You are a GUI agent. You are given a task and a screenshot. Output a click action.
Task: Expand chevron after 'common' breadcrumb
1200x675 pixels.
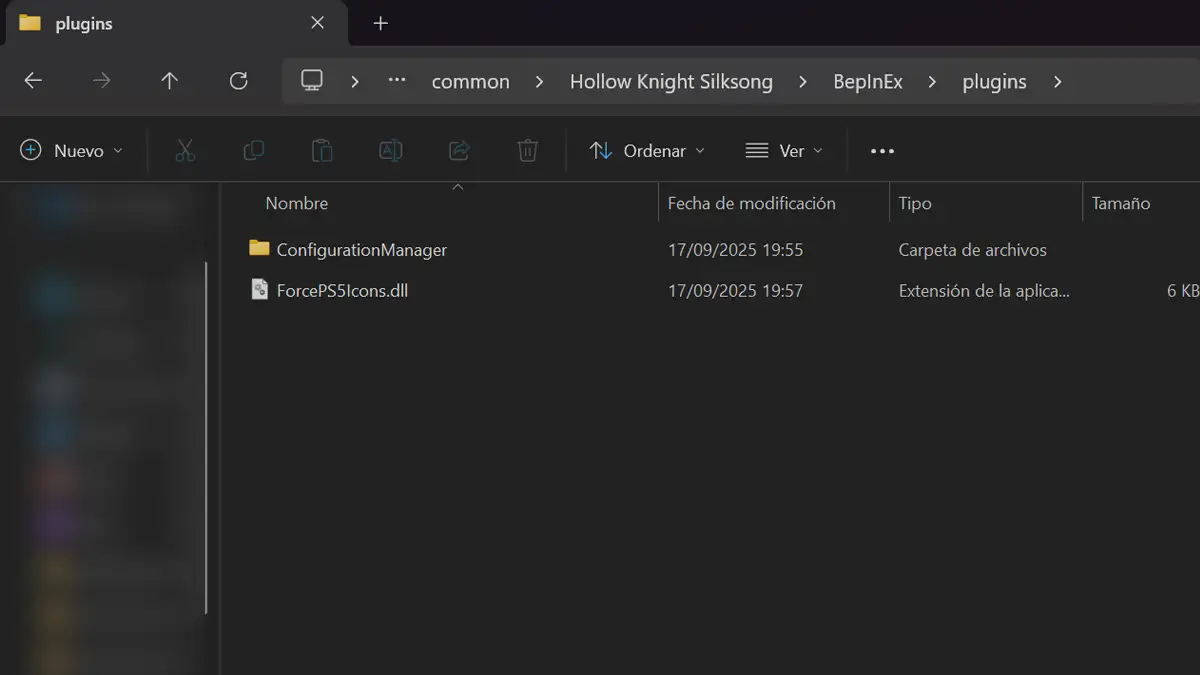click(539, 82)
